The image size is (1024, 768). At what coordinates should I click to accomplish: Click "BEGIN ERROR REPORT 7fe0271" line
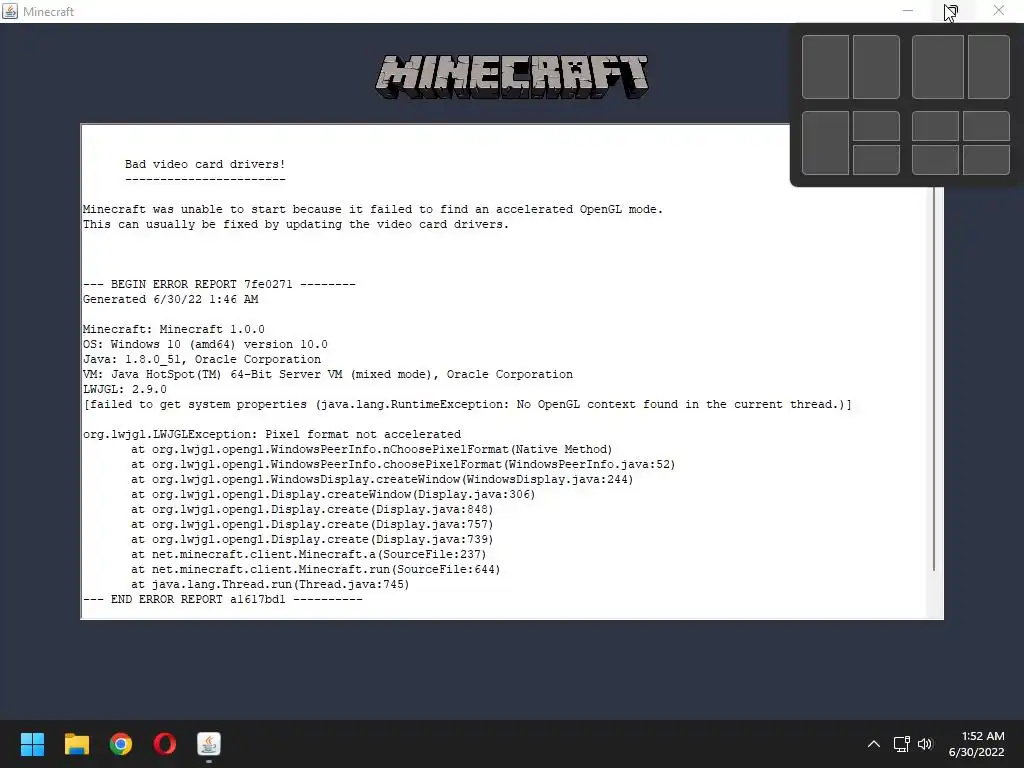click(219, 284)
